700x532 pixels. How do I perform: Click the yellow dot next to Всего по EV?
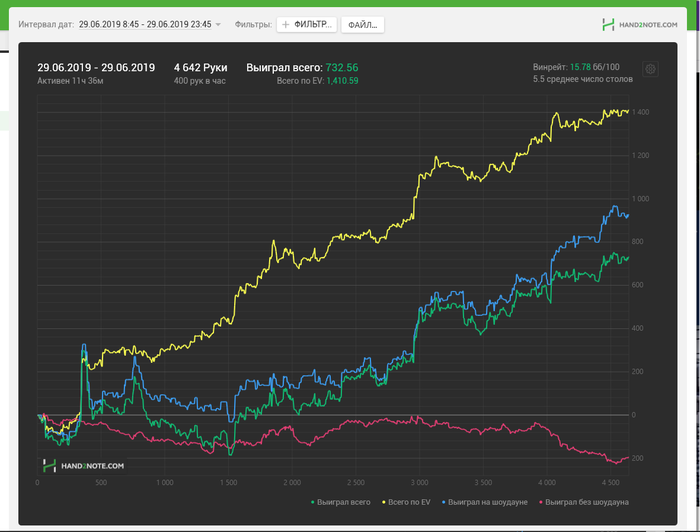(x=383, y=503)
